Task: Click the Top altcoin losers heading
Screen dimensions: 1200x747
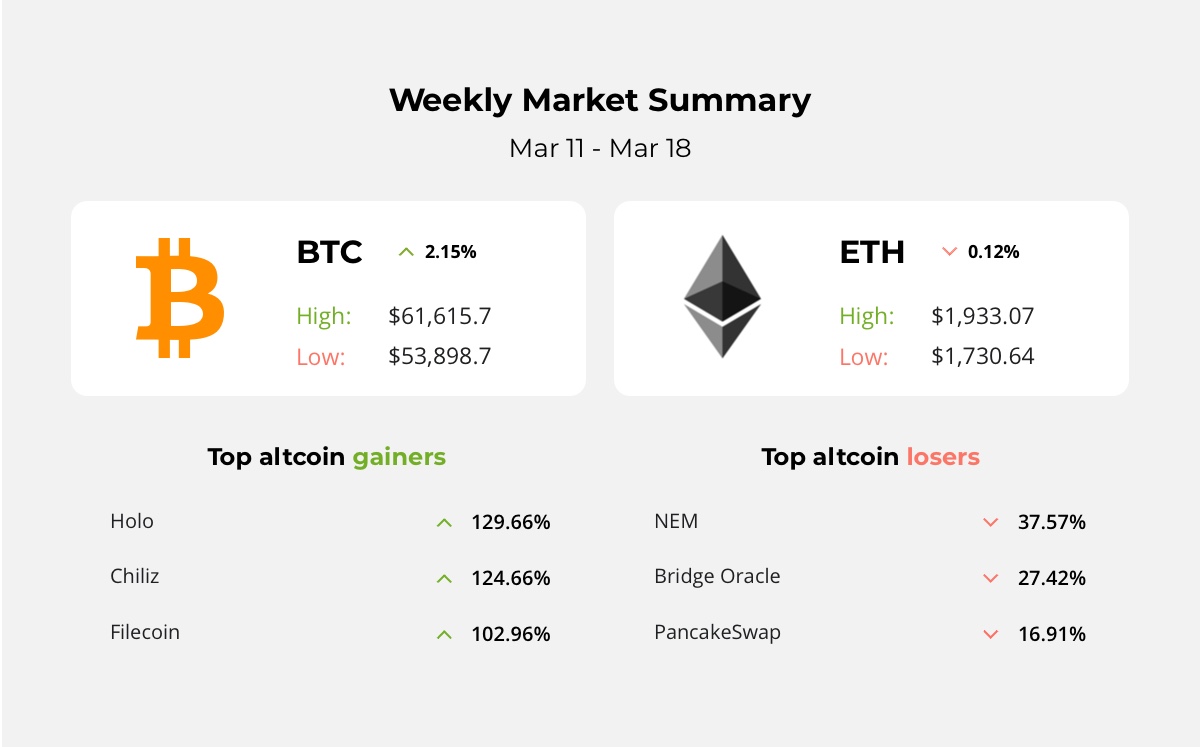Action: click(870, 457)
